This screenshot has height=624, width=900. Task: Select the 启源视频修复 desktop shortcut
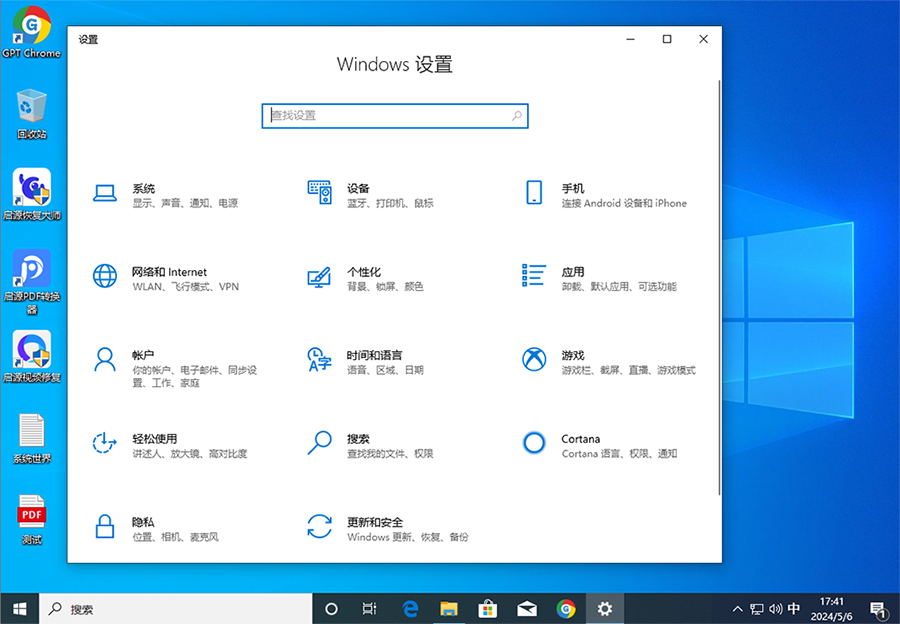32,356
